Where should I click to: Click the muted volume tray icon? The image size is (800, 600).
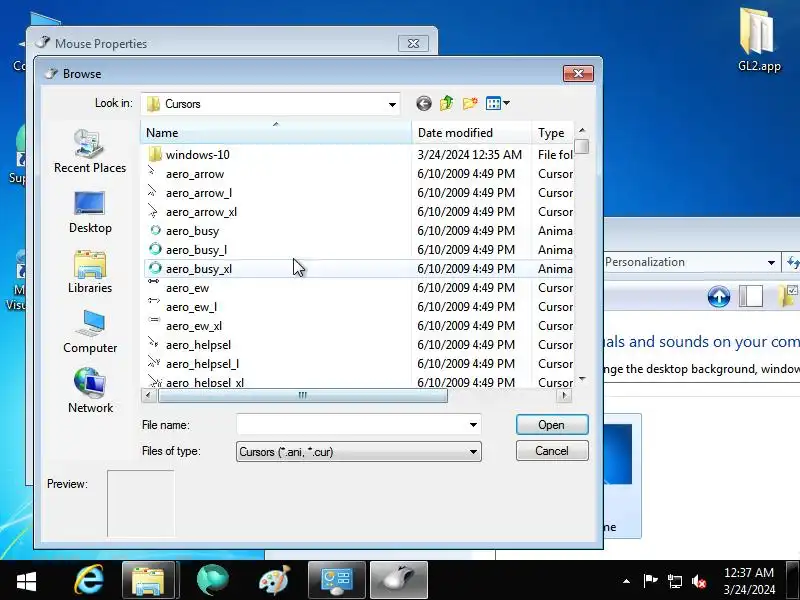click(x=699, y=581)
